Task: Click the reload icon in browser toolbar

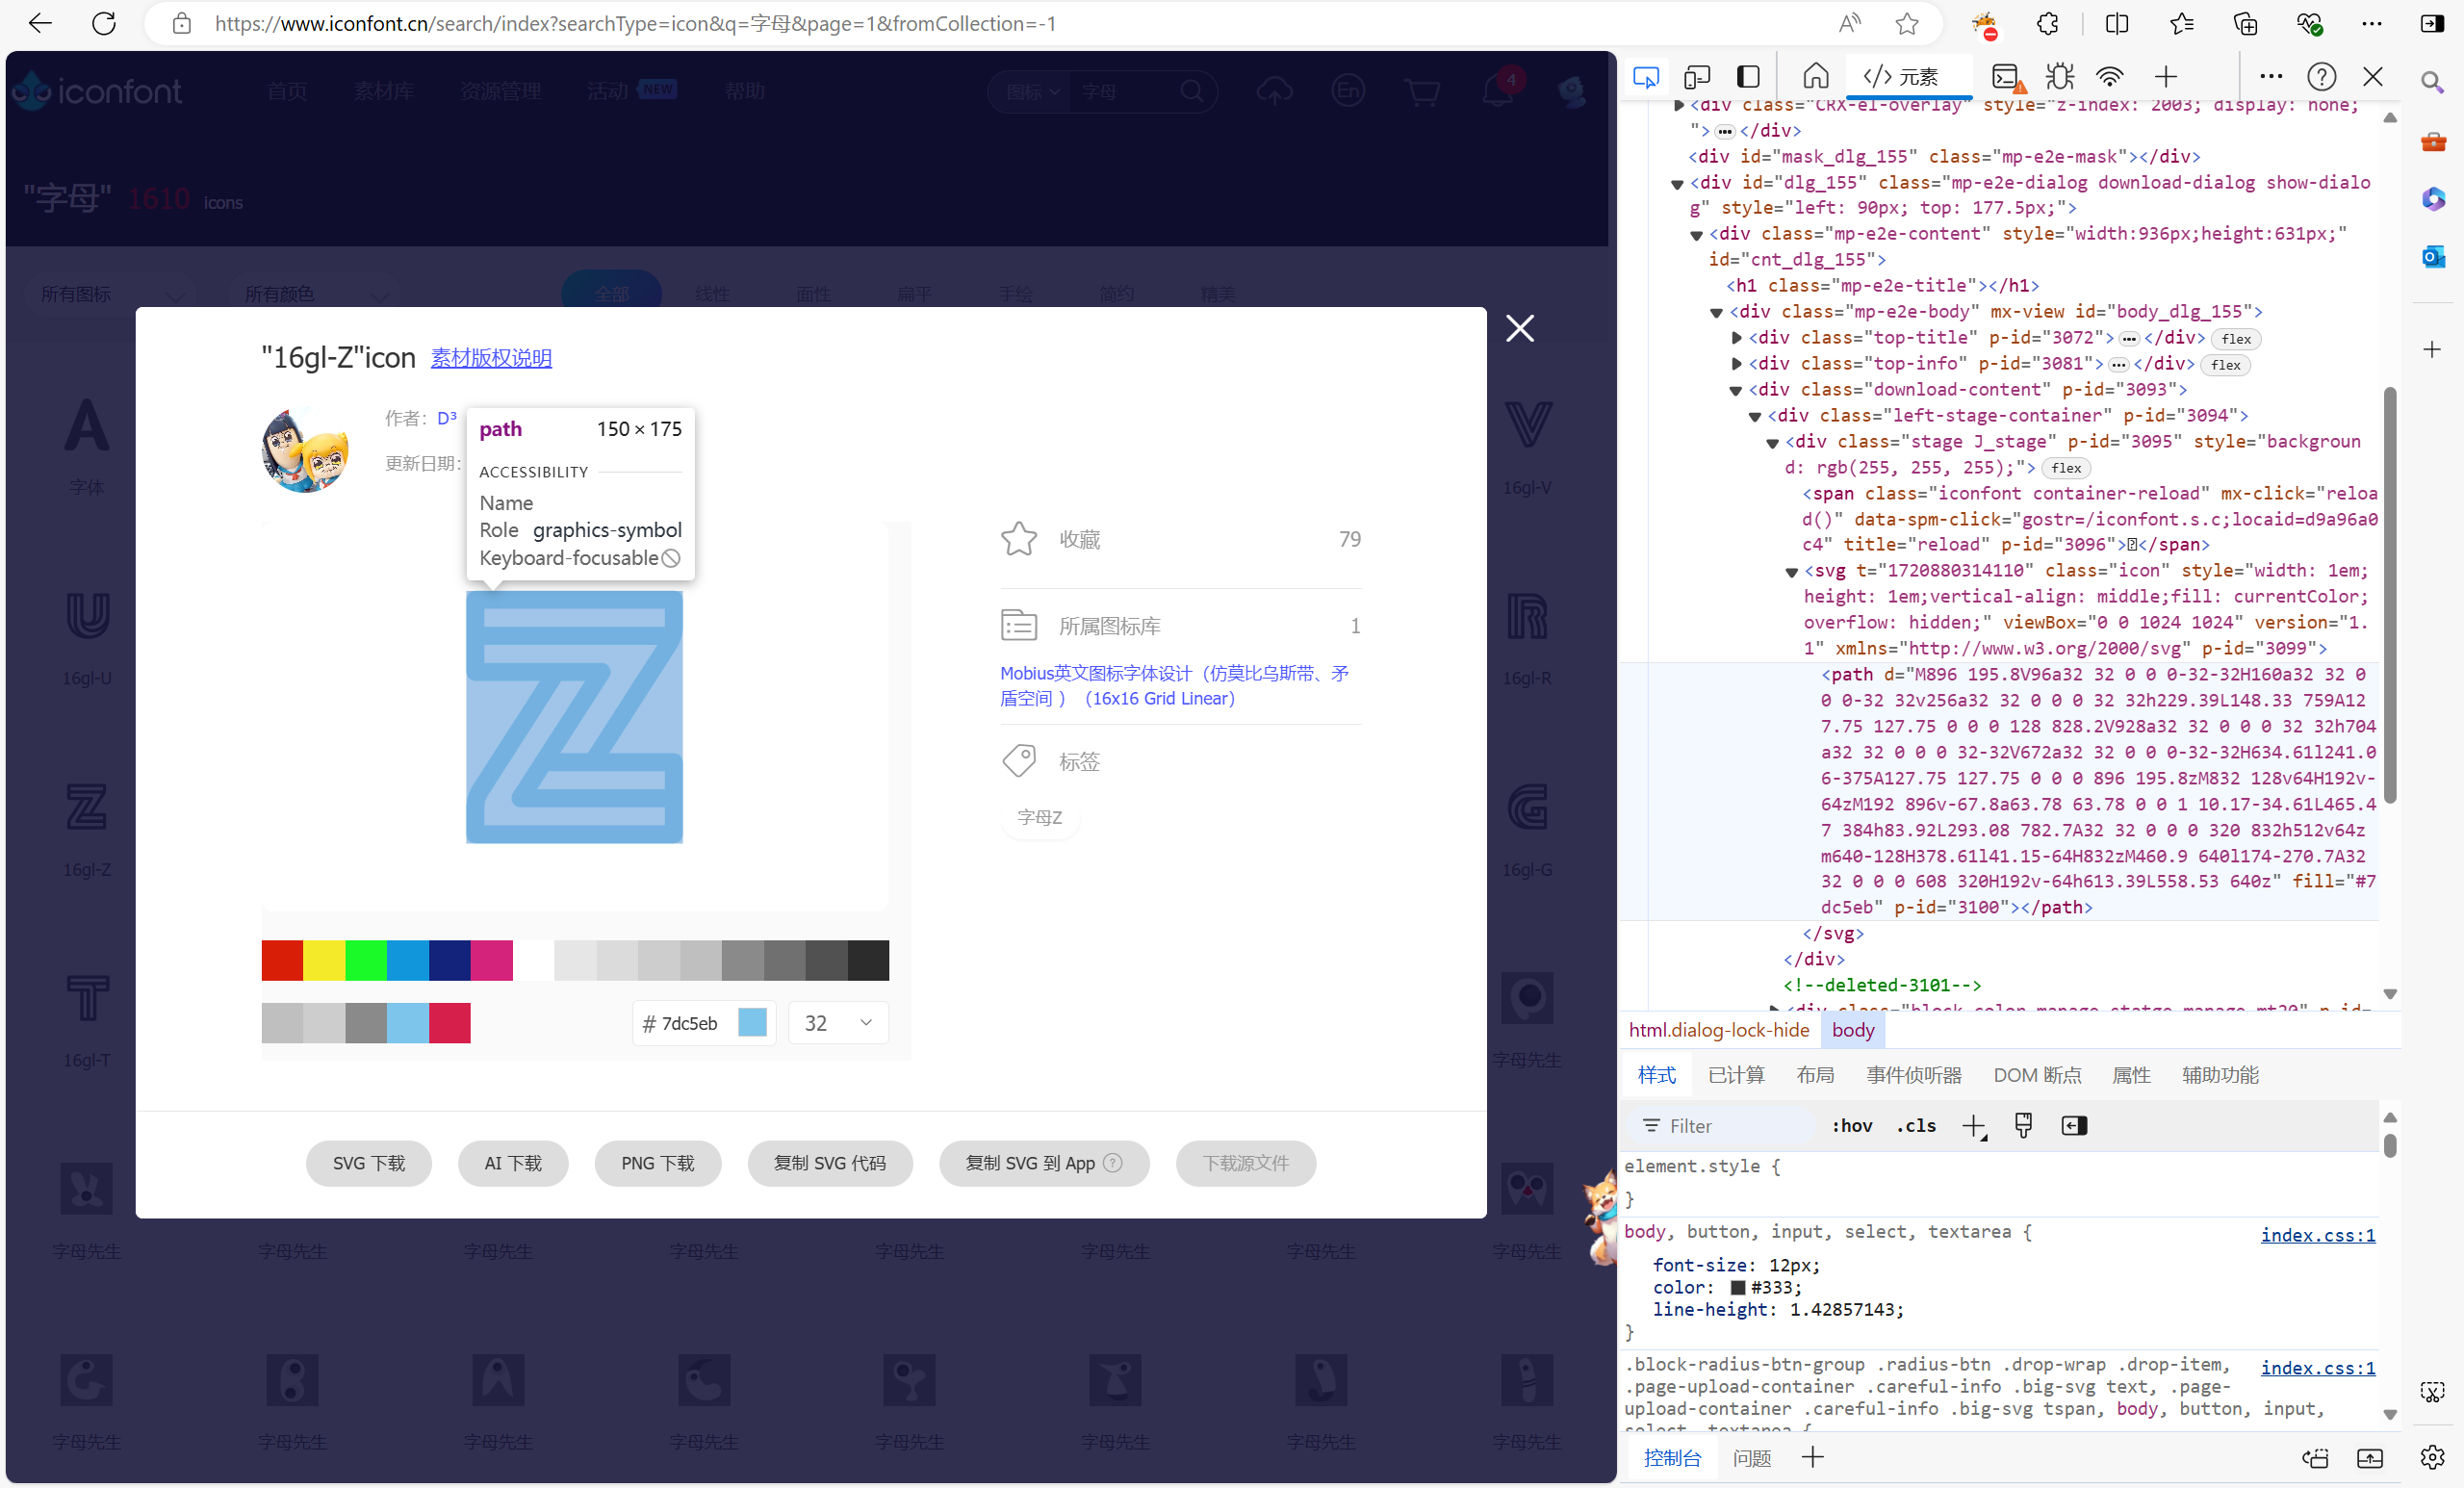Action: click(x=104, y=23)
